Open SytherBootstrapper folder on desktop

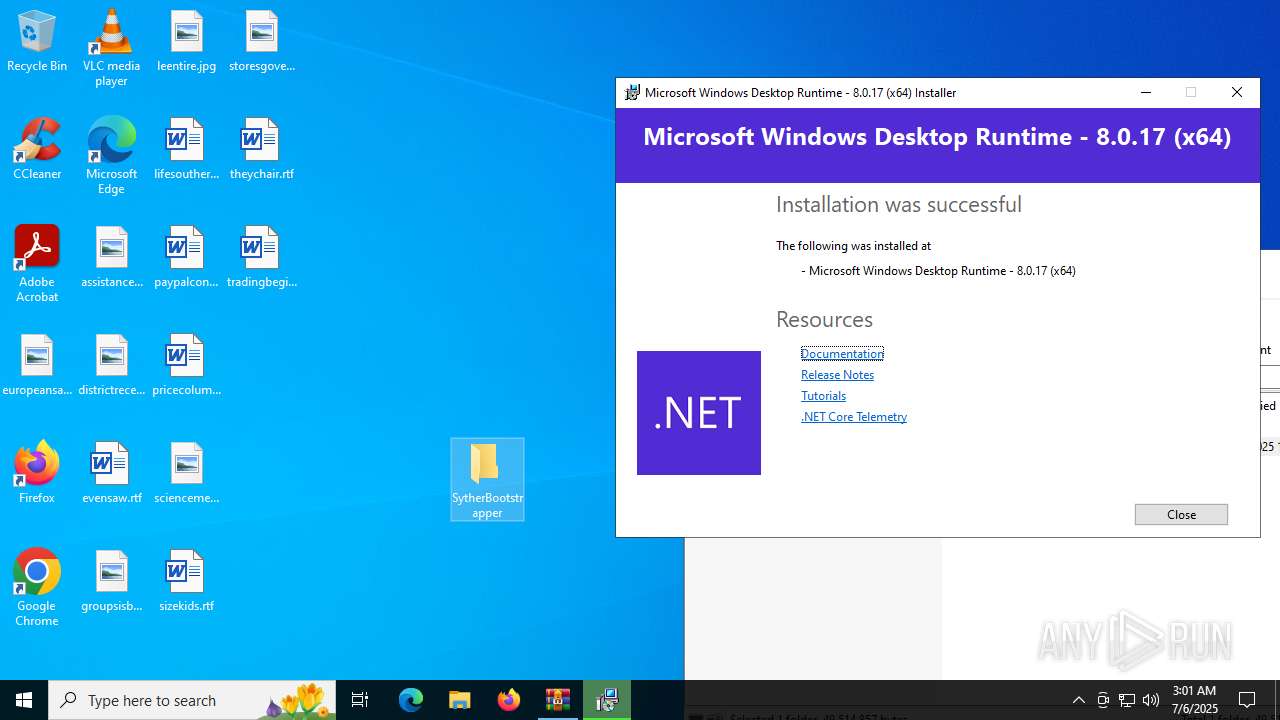coord(487,480)
